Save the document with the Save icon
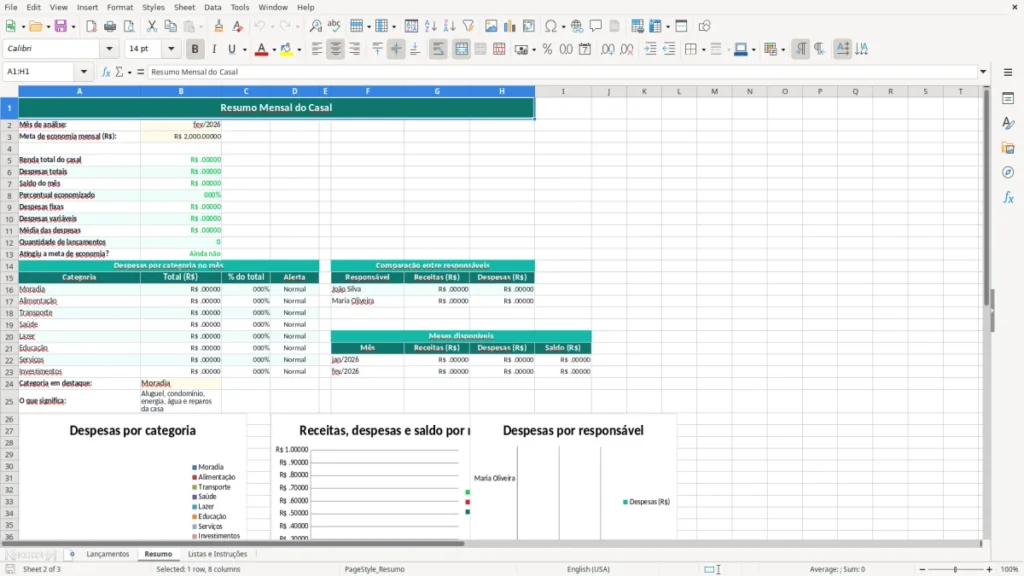 point(61,26)
